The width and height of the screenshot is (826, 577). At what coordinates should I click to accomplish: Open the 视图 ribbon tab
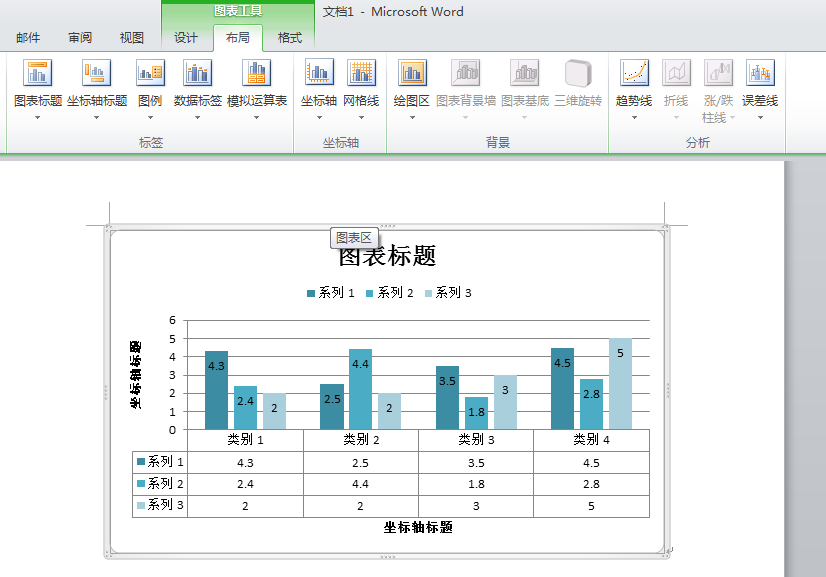(132, 37)
